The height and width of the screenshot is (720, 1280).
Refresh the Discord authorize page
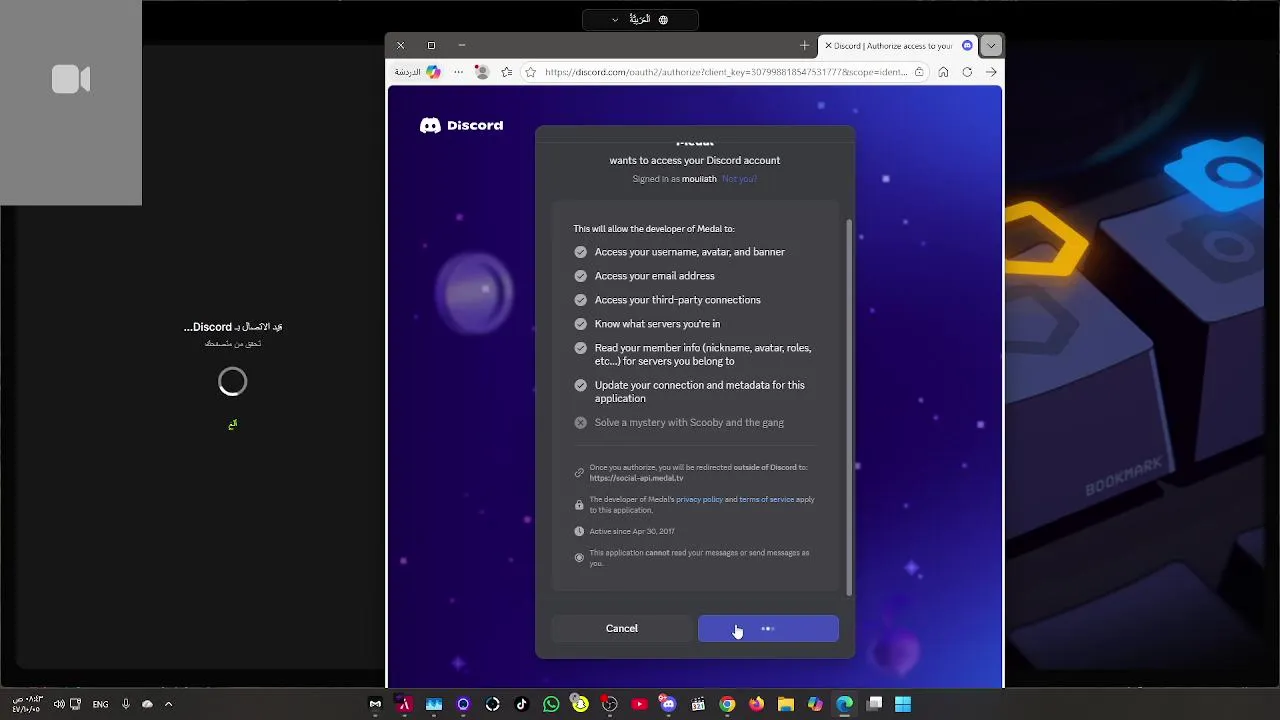coord(967,72)
